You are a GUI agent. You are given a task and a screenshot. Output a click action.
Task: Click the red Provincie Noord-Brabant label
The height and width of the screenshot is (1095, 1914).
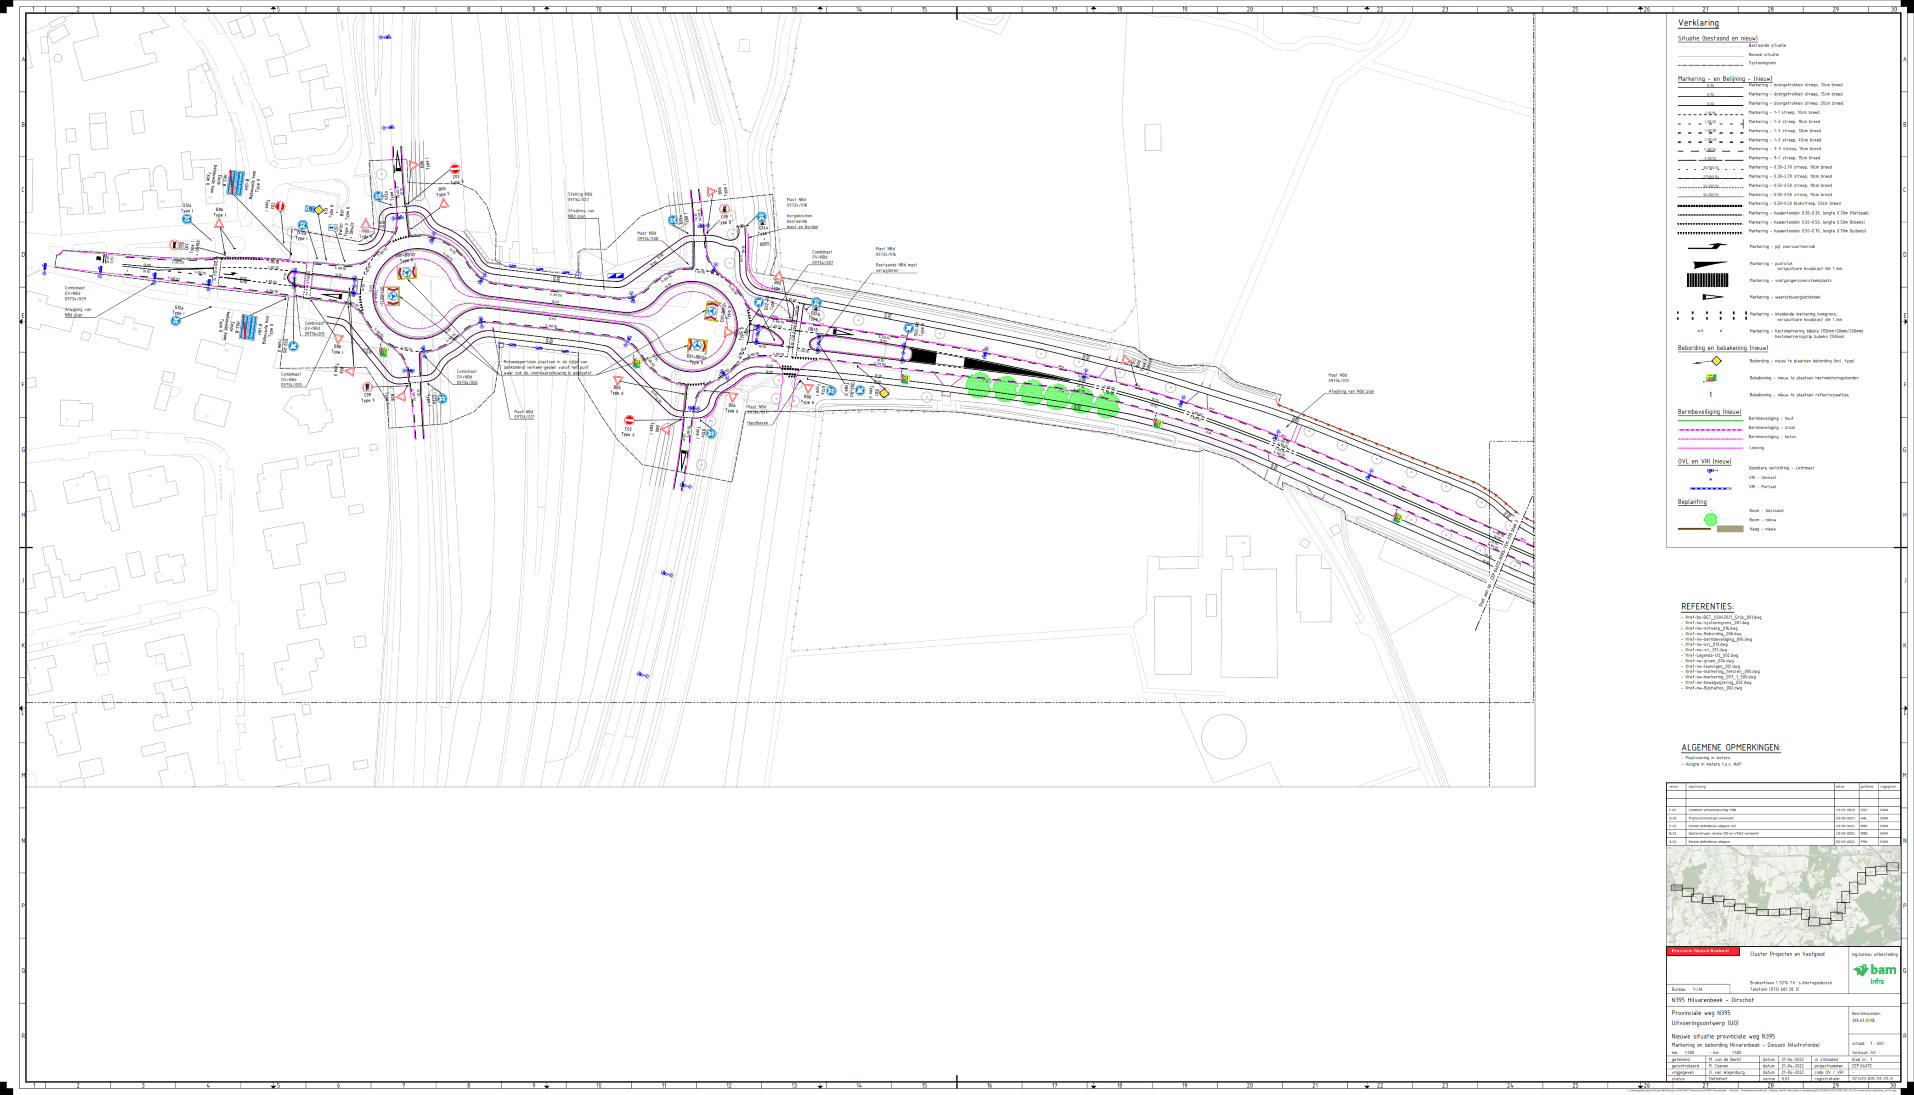click(x=1703, y=951)
